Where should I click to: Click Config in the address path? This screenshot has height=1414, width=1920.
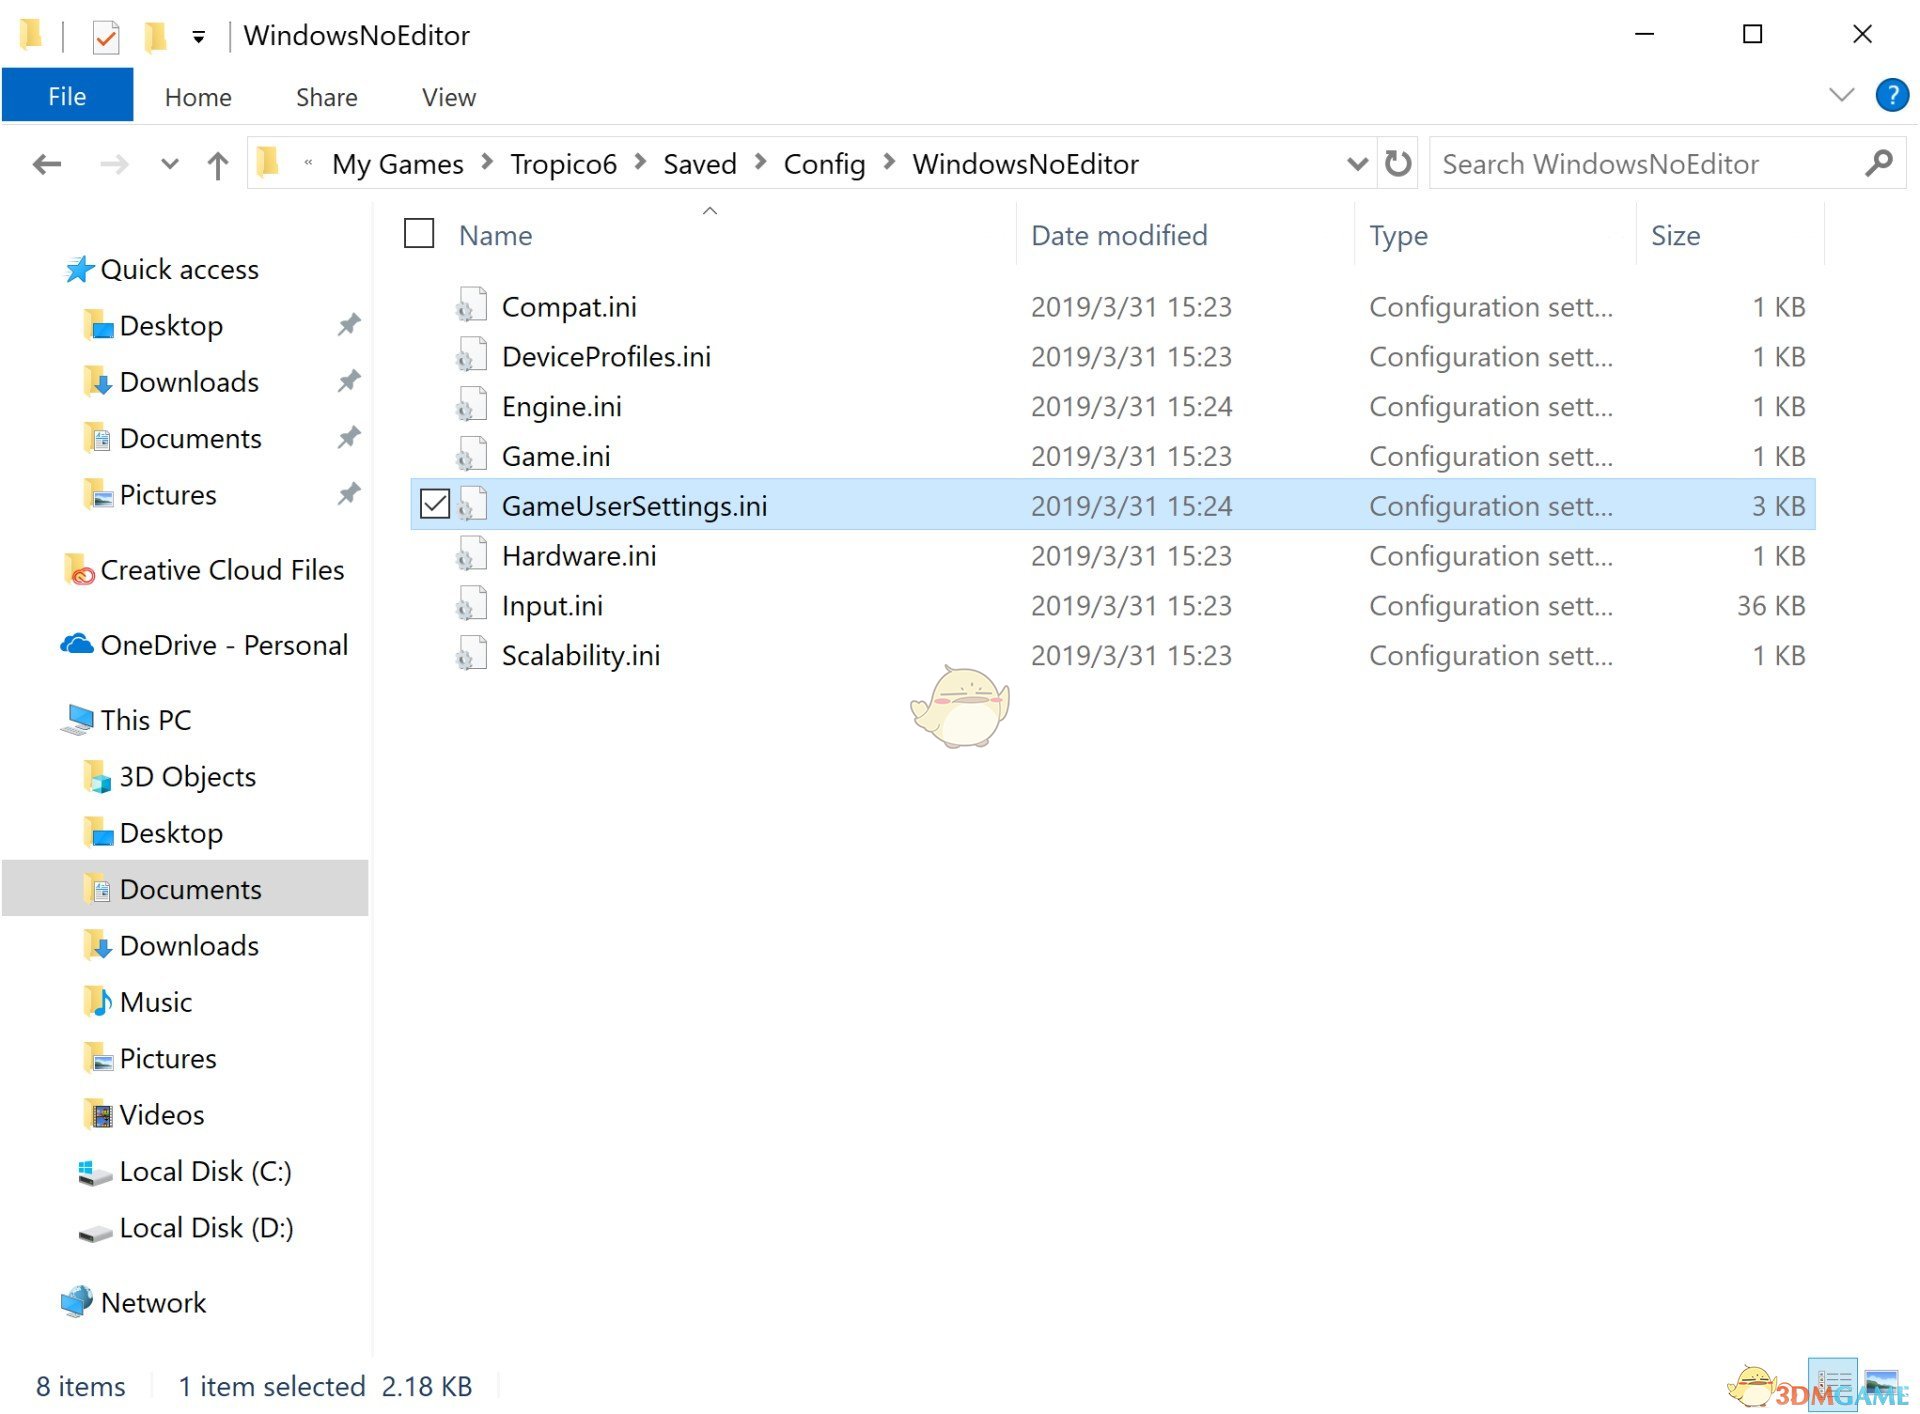click(x=824, y=164)
